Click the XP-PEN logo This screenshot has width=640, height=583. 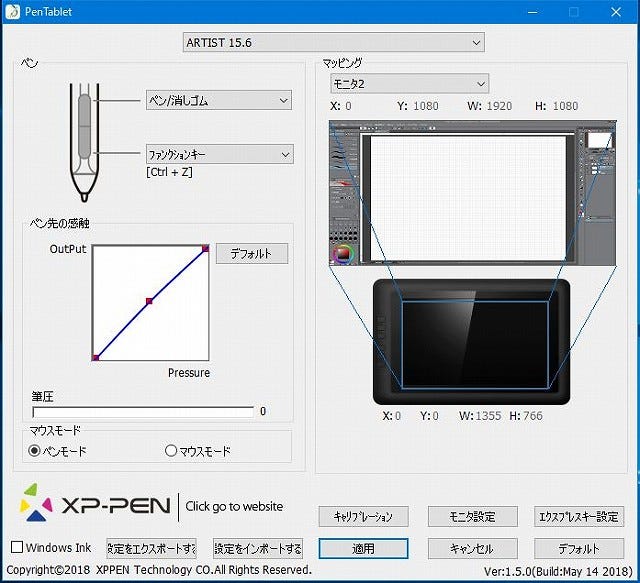tap(95, 504)
